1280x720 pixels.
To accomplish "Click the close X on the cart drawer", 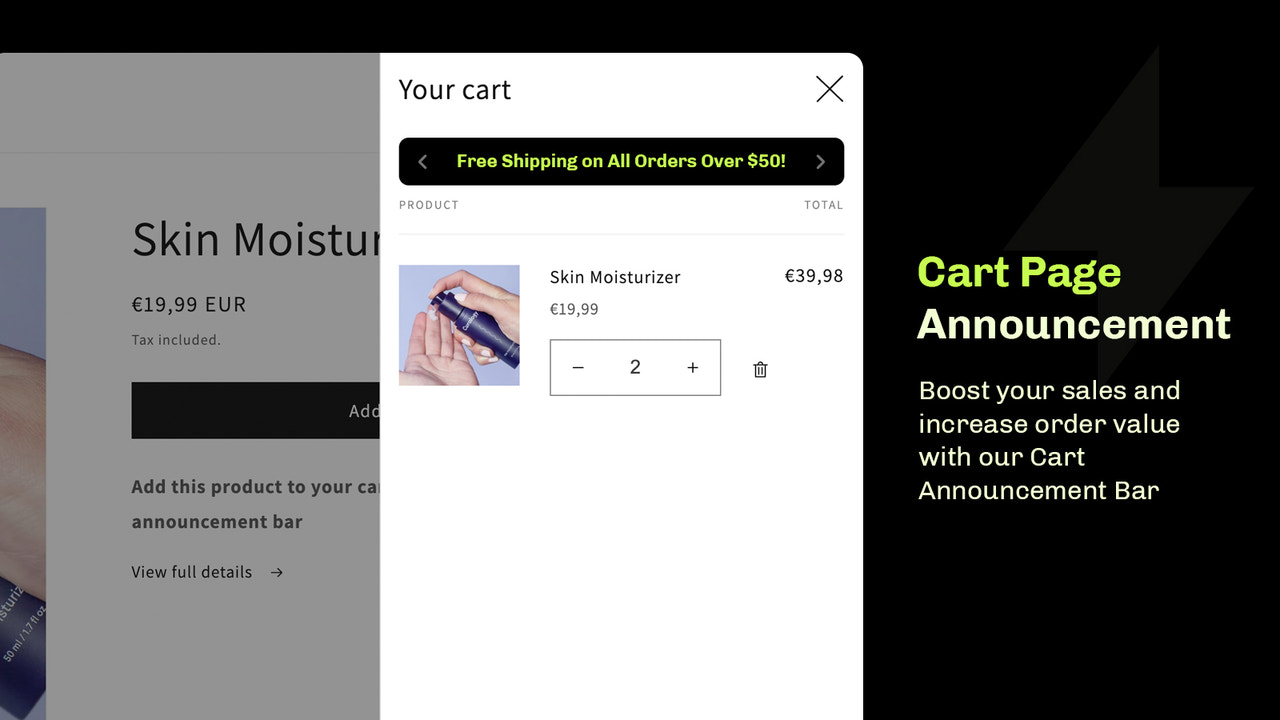I will click(829, 89).
